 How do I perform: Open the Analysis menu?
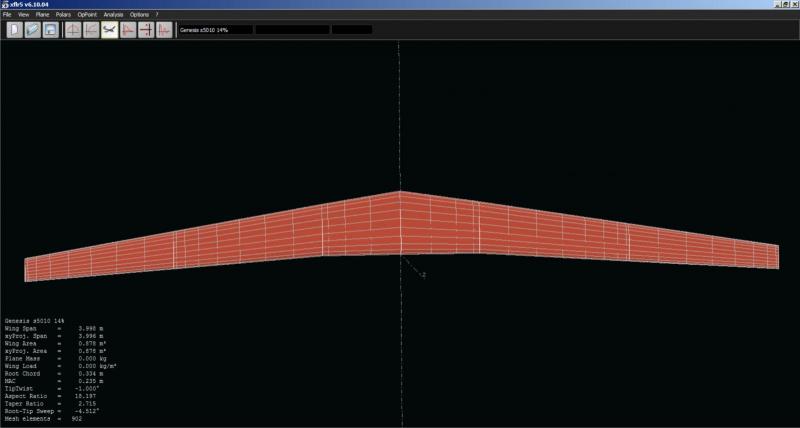click(113, 16)
